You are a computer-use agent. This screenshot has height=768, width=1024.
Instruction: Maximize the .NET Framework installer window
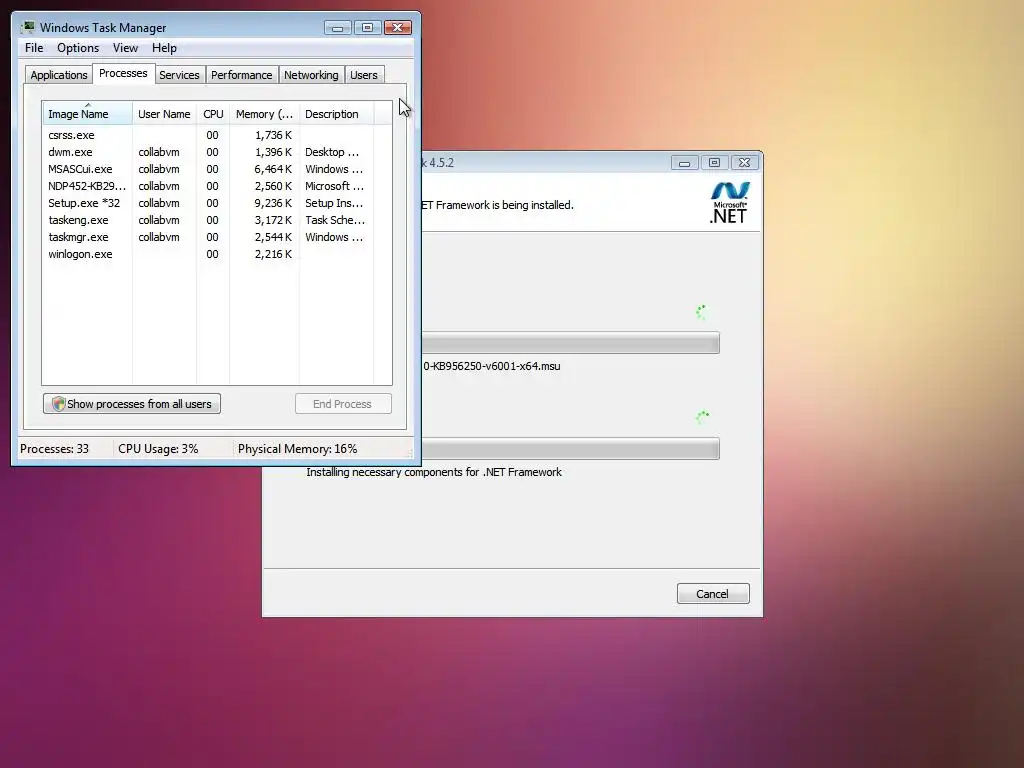click(x=714, y=163)
